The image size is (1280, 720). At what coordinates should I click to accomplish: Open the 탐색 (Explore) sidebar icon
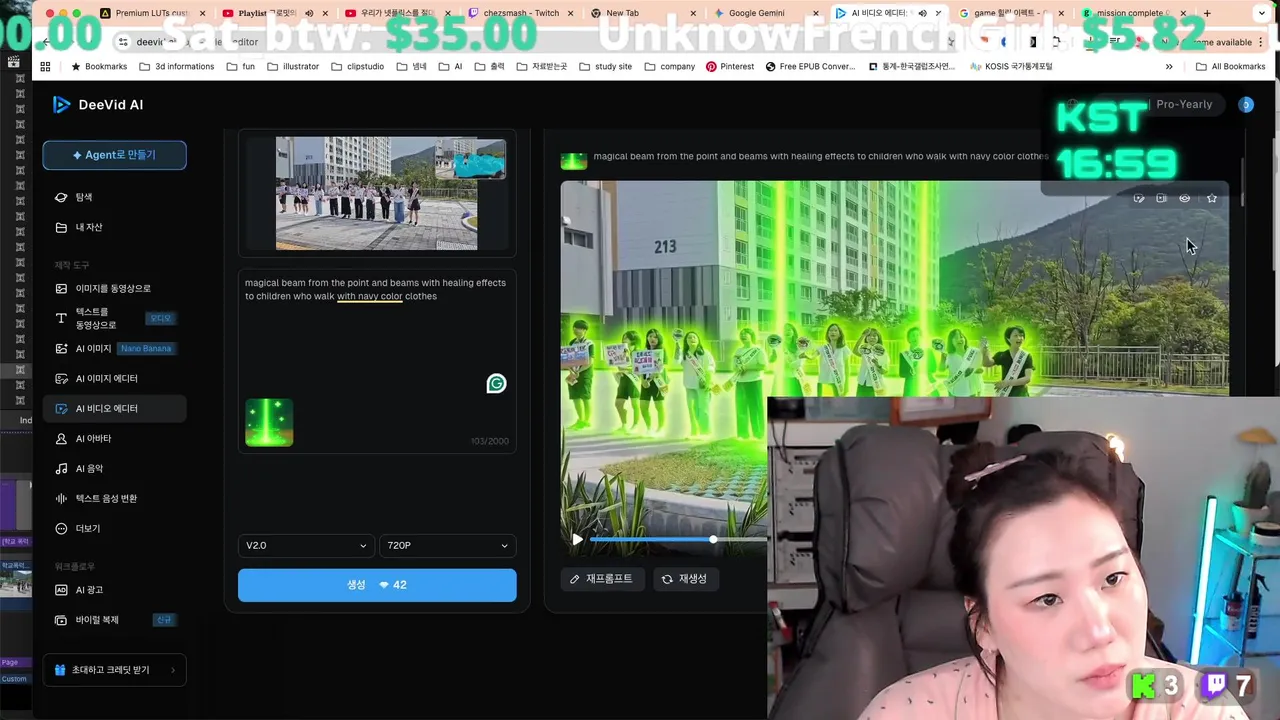(x=61, y=197)
